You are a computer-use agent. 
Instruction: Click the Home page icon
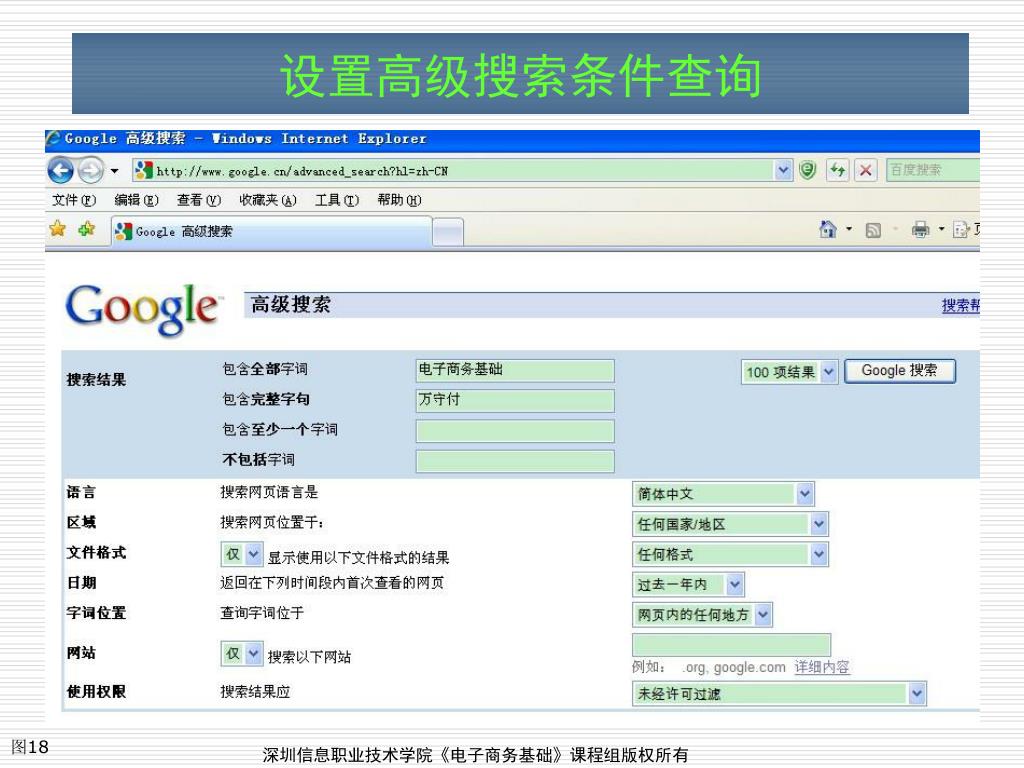point(827,229)
